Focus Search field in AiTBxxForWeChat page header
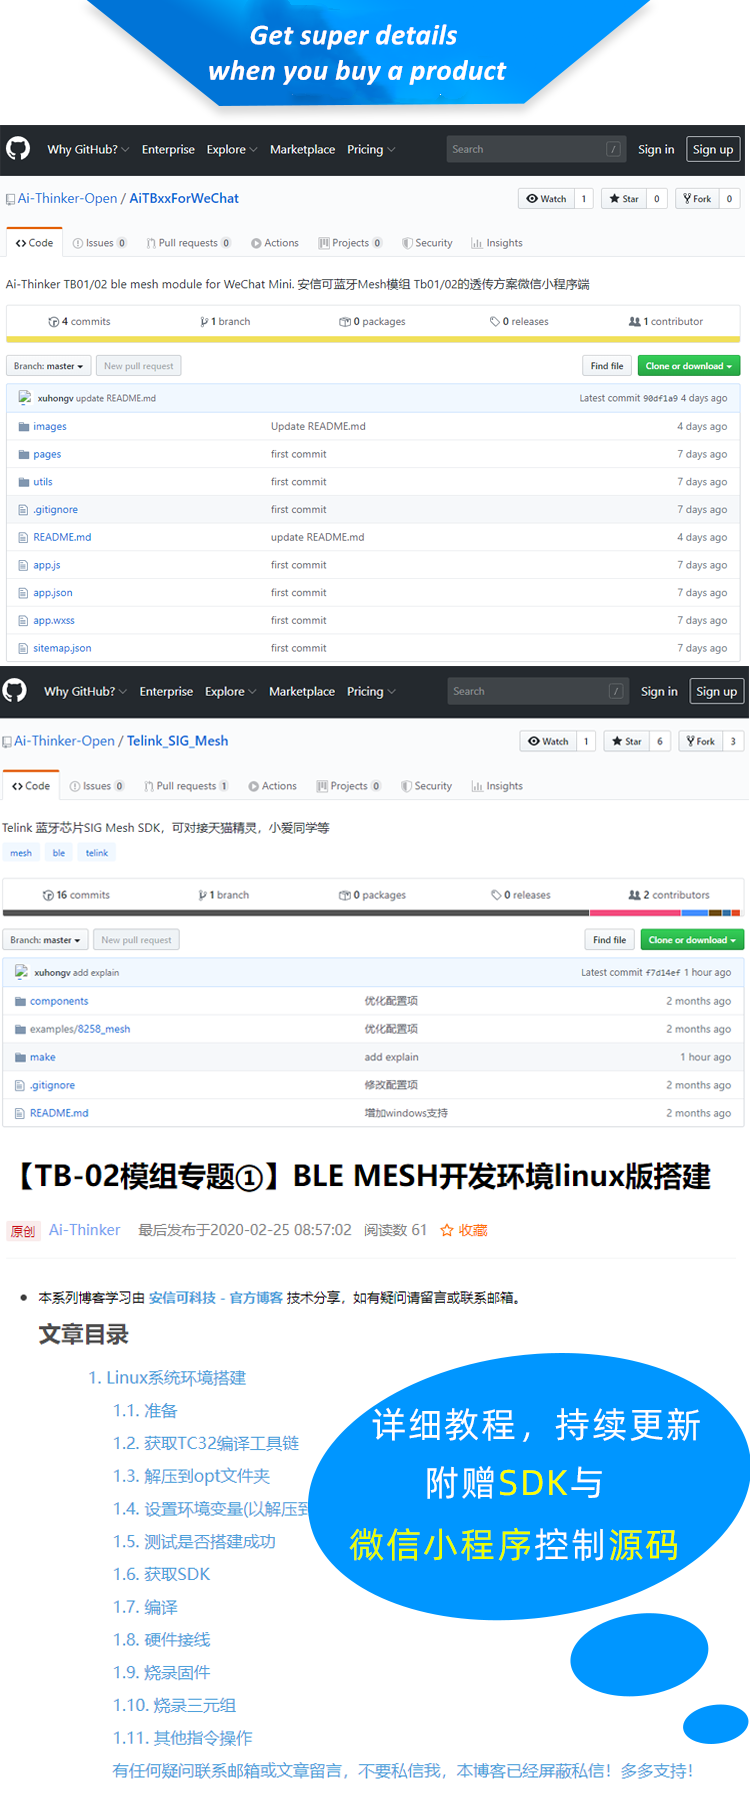Viewport: 750px width, 1799px height. pyautogui.click(x=536, y=149)
